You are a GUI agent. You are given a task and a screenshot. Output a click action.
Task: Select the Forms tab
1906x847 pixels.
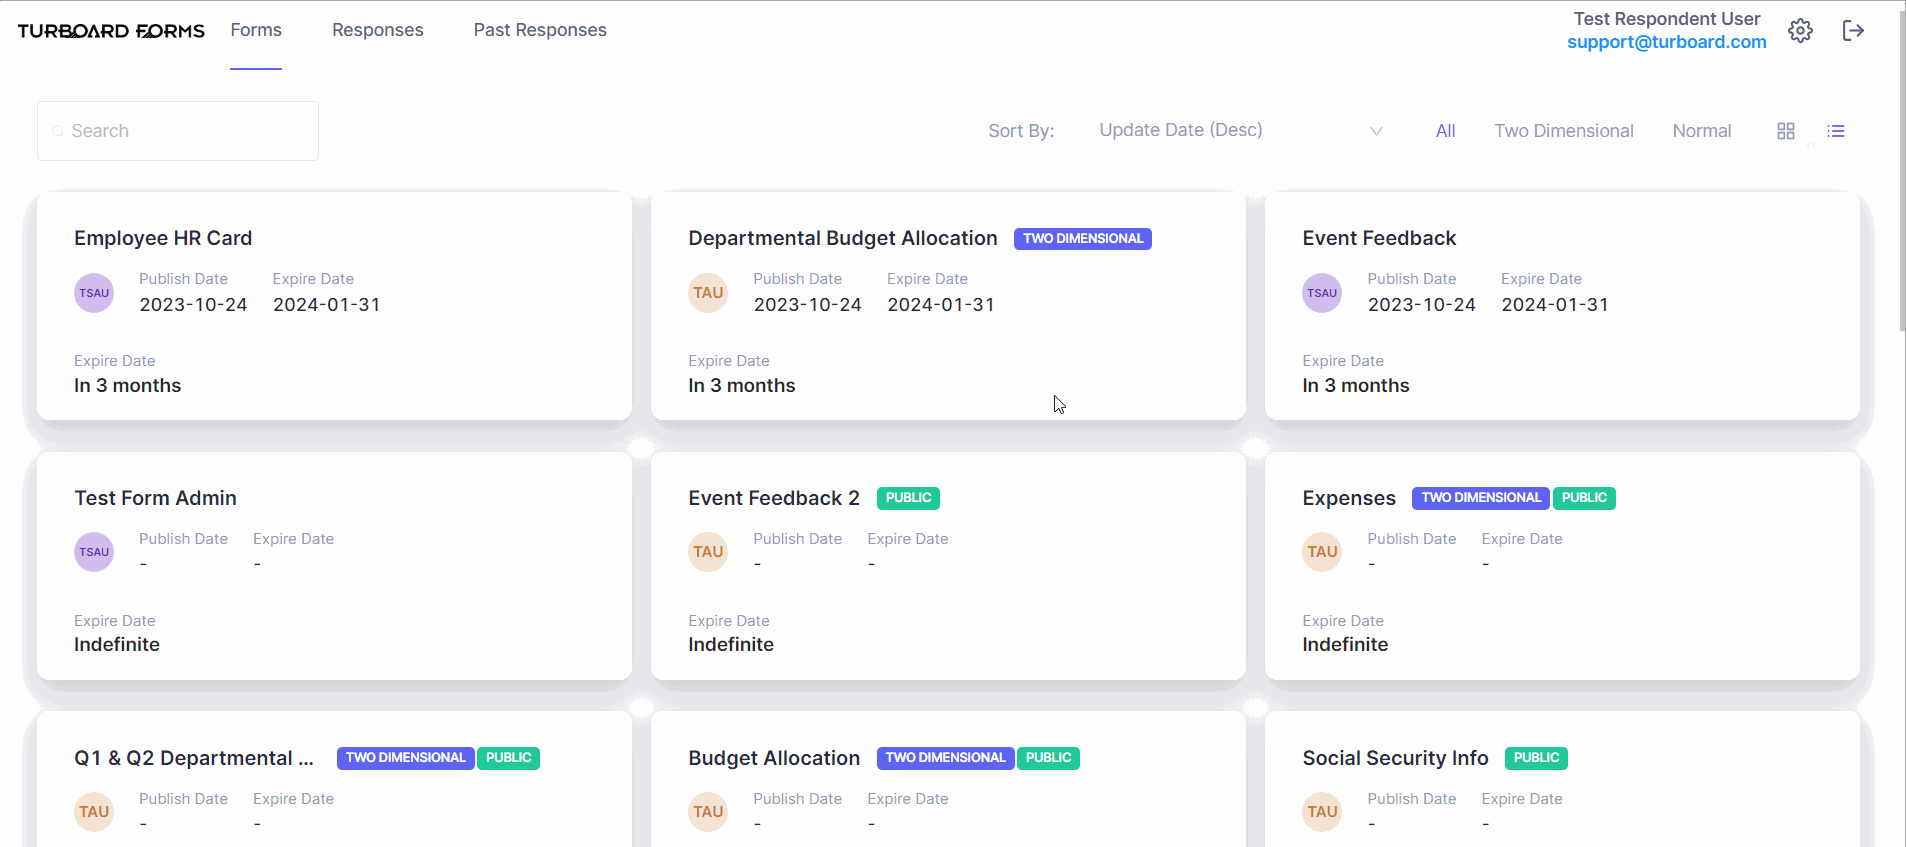[x=256, y=30]
